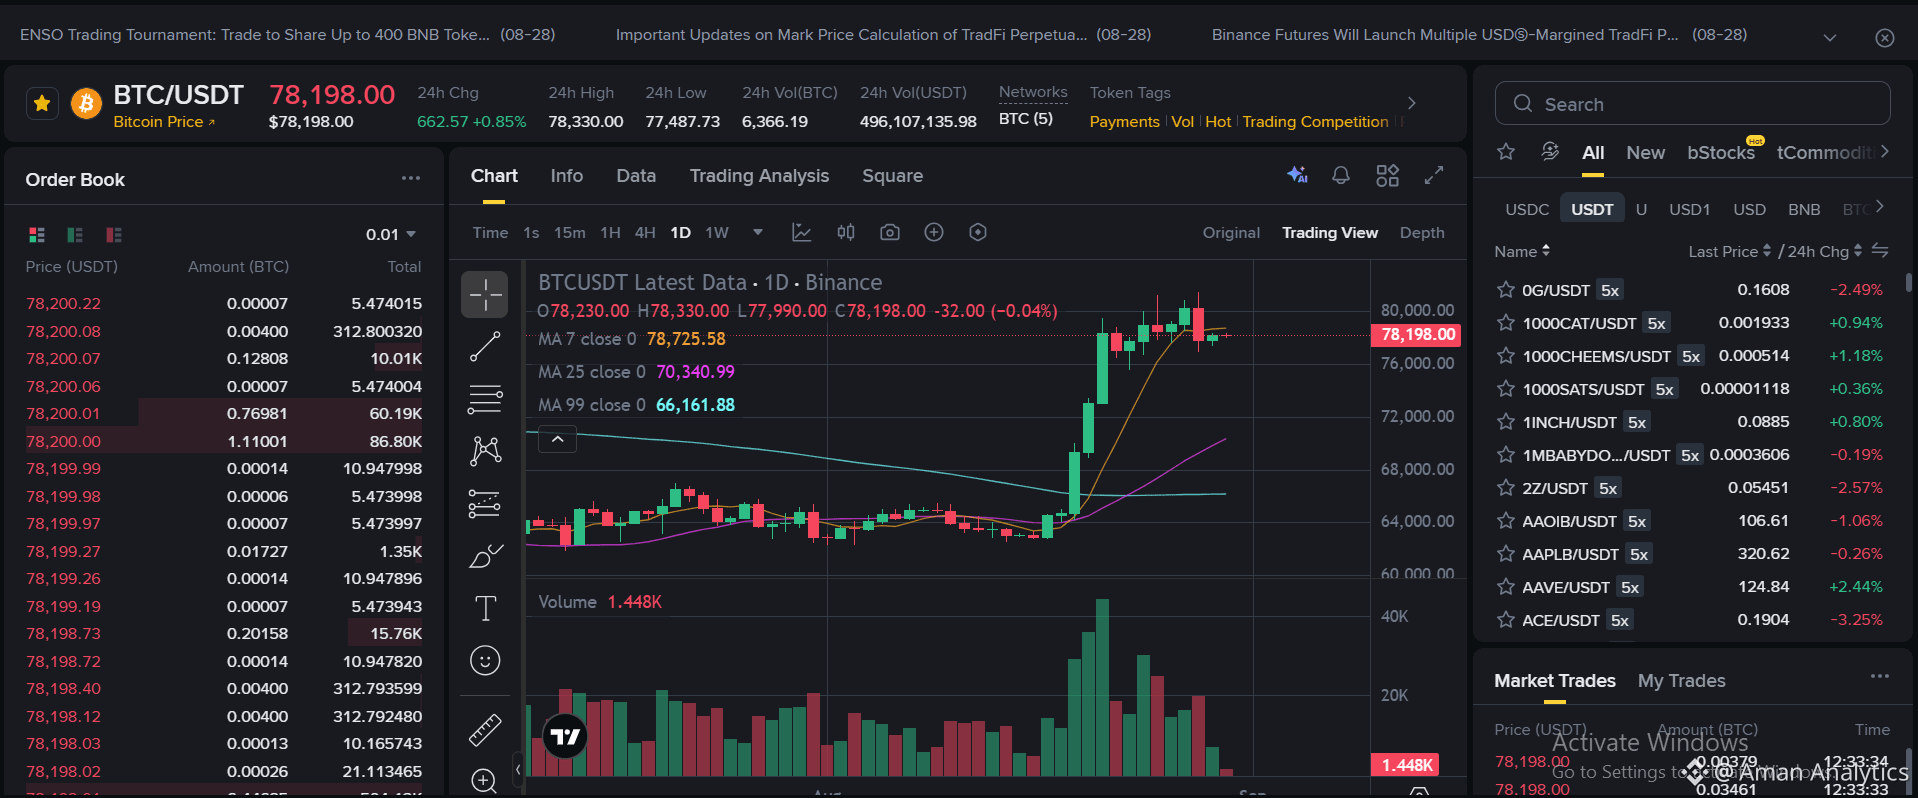The height and width of the screenshot is (798, 1918).
Task: Toggle BTC/USDT favorite star
Action: pyautogui.click(x=42, y=103)
